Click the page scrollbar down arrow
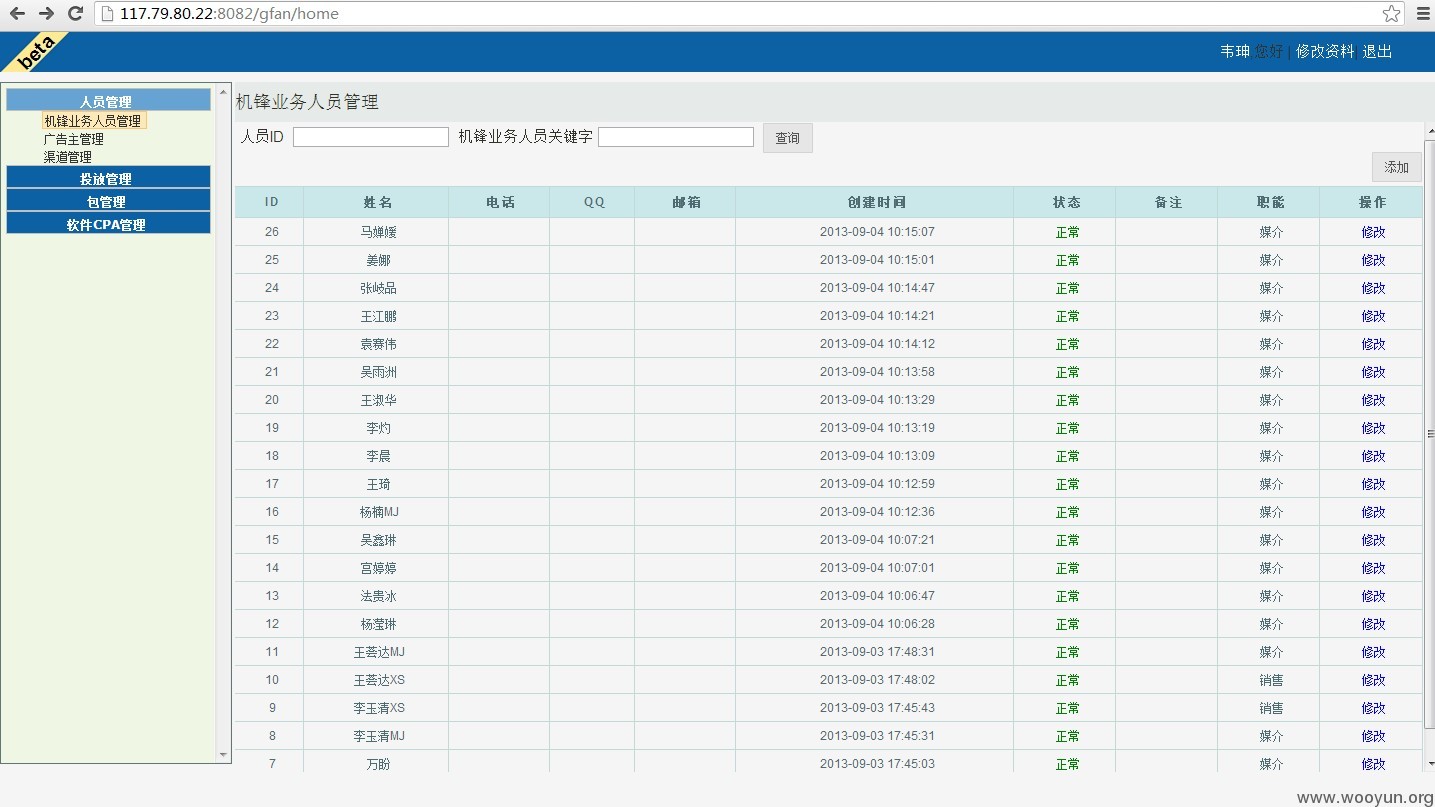The image size is (1435, 807). [x=1430, y=763]
